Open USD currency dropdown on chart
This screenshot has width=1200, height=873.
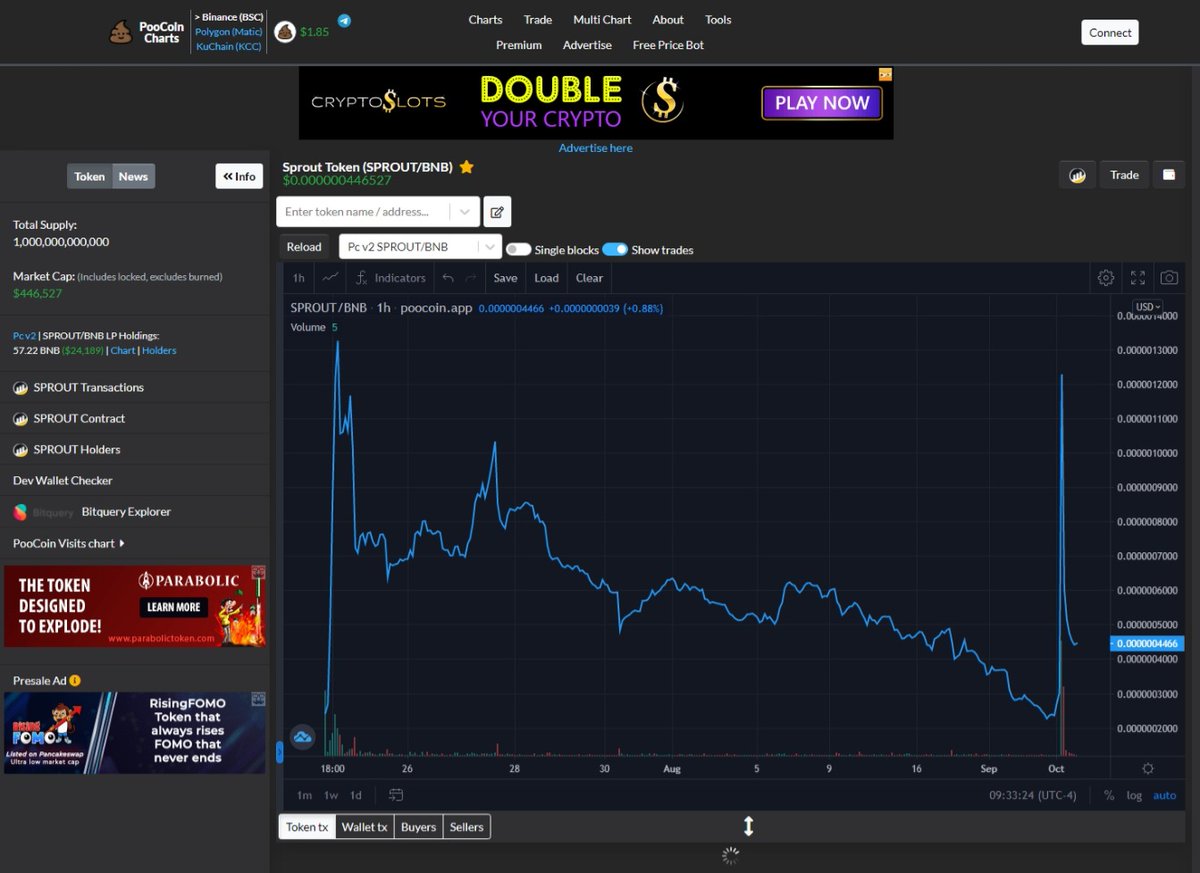1147,307
